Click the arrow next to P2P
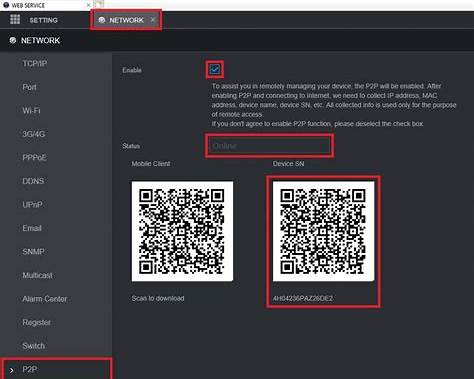This screenshot has height=379, width=474. pos(11,370)
